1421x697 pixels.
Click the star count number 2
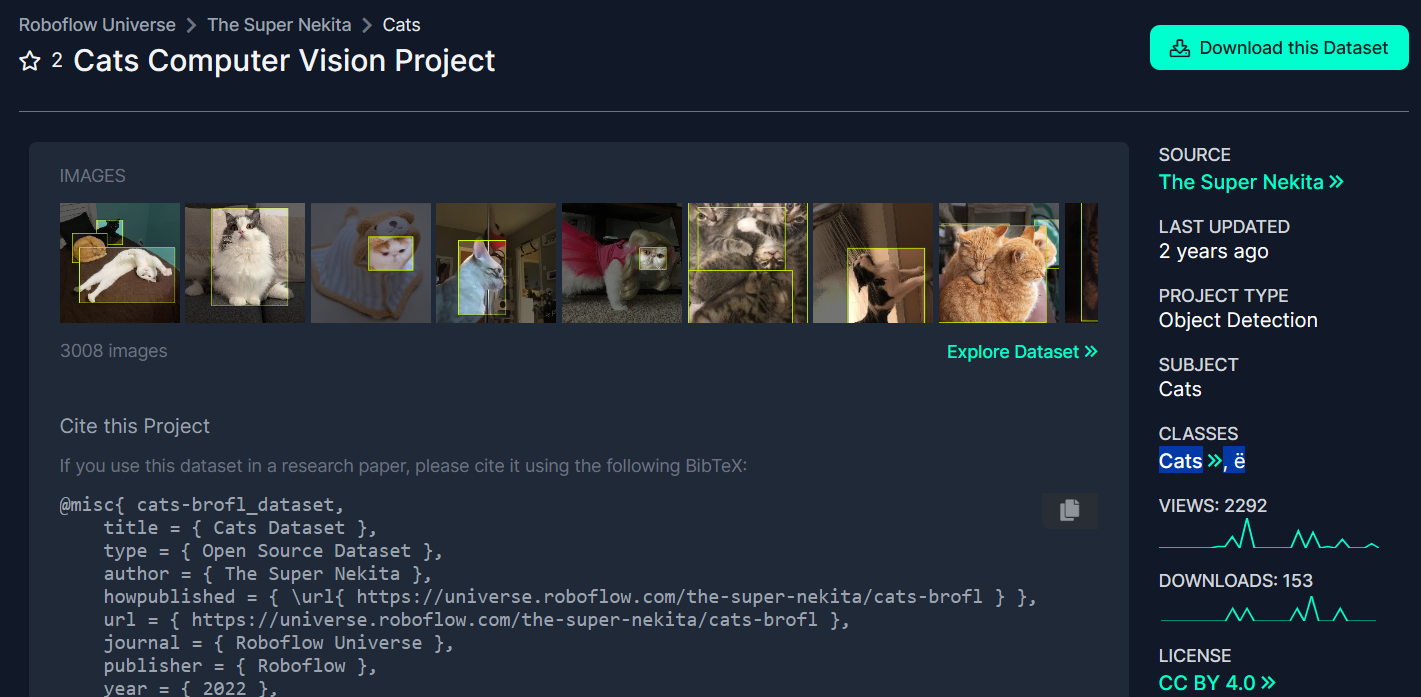57,61
